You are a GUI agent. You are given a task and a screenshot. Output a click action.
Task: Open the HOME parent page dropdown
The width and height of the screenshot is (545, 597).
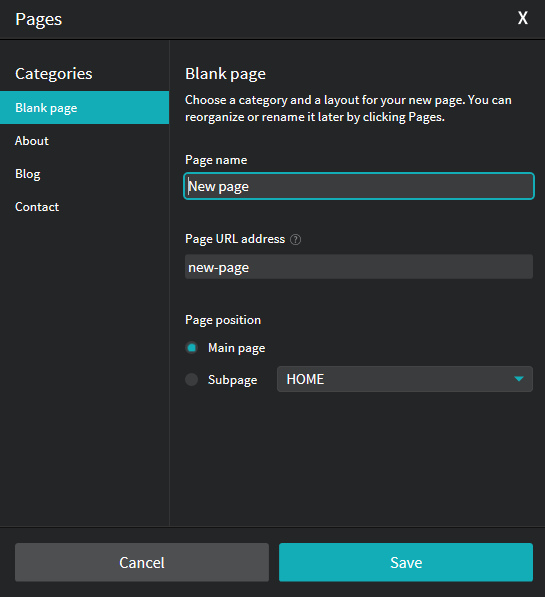404,379
